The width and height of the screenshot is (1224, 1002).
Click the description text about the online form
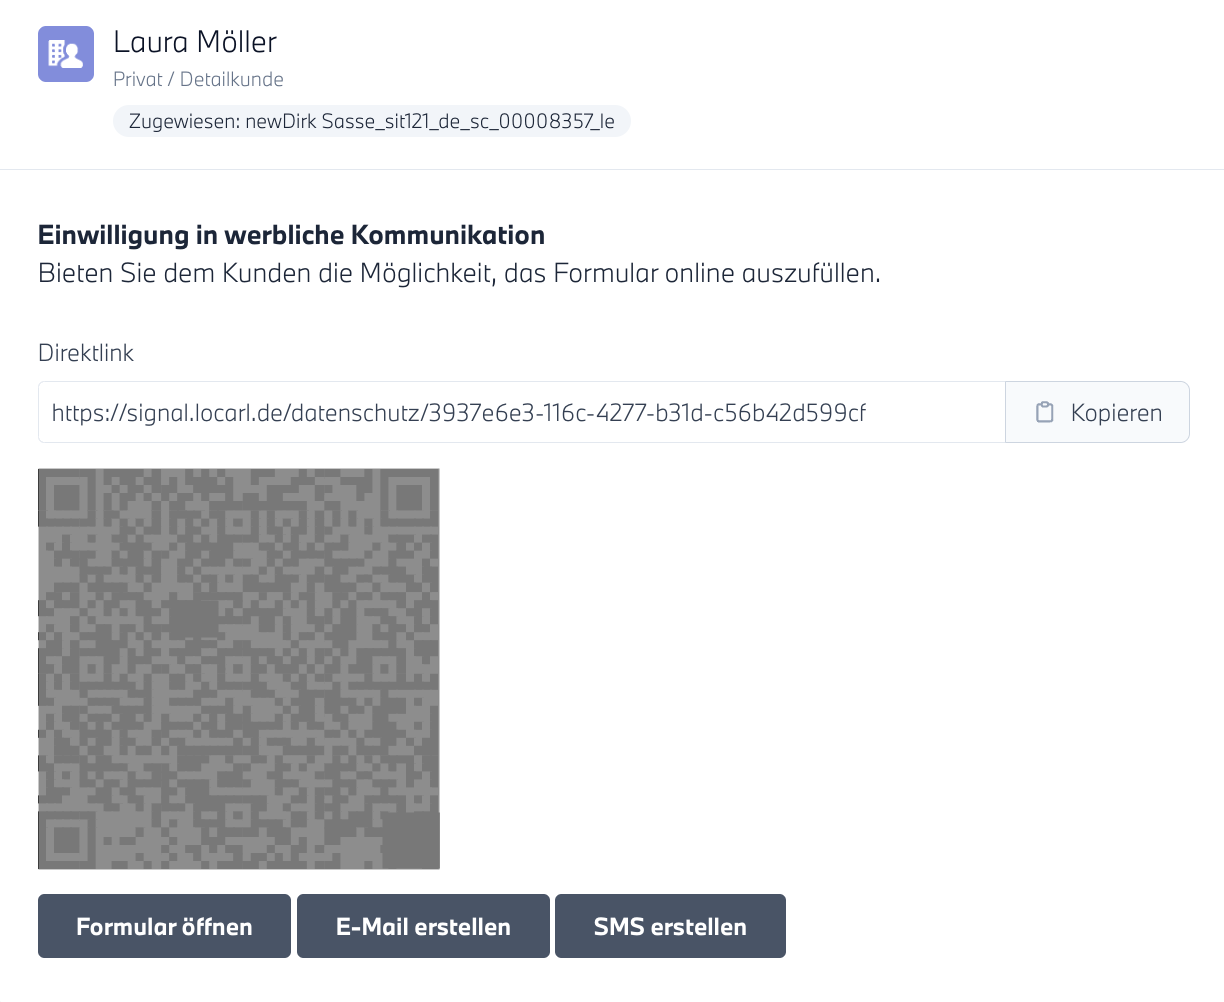(x=459, y=273)
